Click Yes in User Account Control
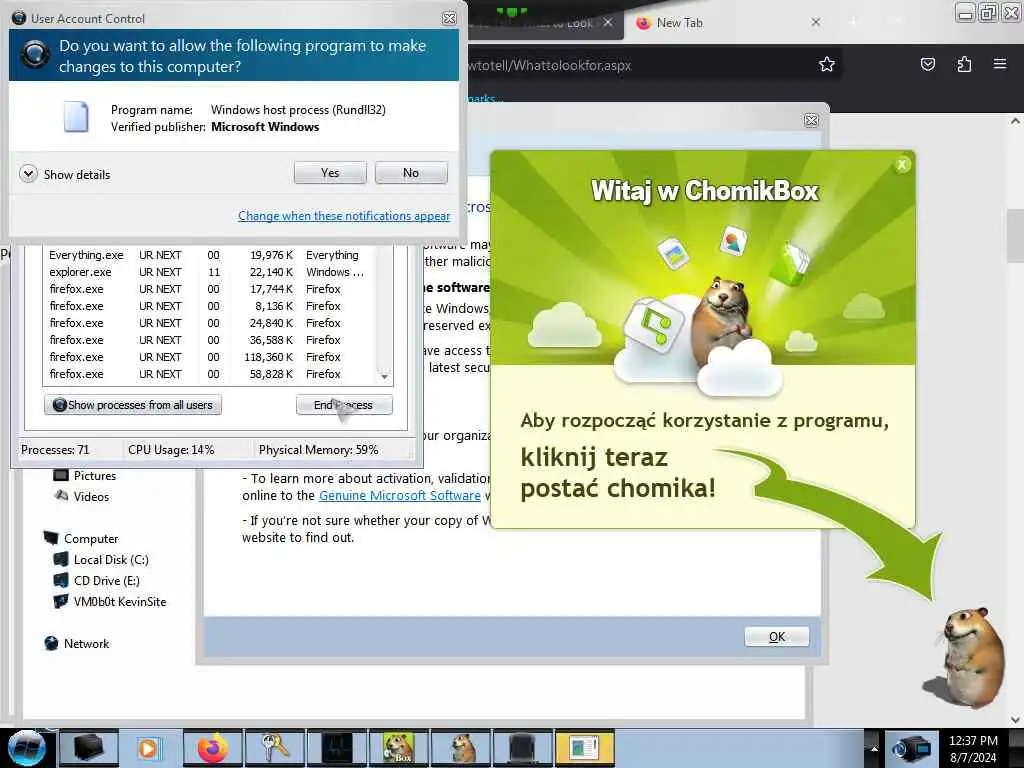The image size is (1024, 768). 330,173
